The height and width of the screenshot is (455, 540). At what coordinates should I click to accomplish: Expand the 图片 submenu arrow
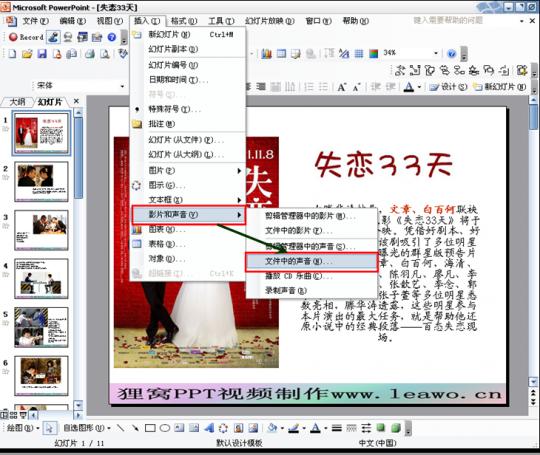239,170
